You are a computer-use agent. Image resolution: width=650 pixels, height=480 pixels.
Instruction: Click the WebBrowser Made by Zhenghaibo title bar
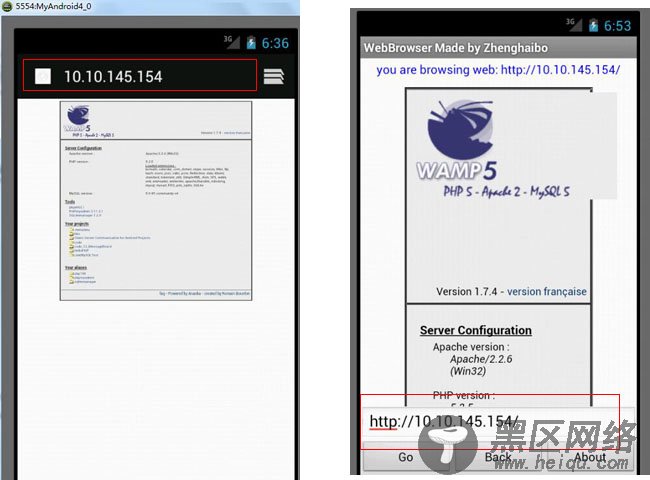click(496, 48)
